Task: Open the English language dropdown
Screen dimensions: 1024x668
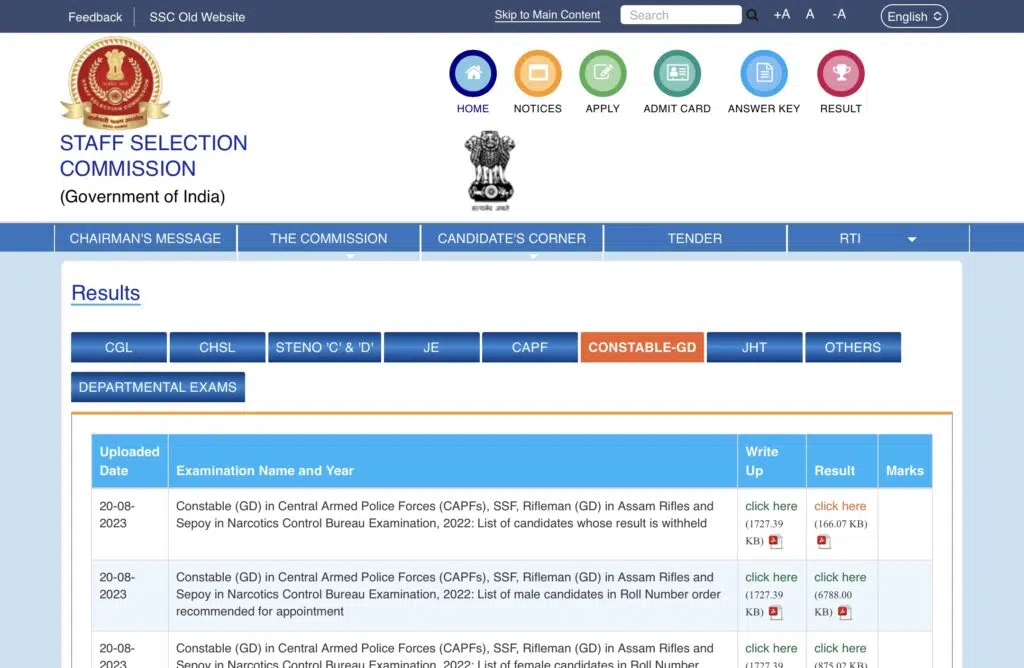Action: [914, 16]
